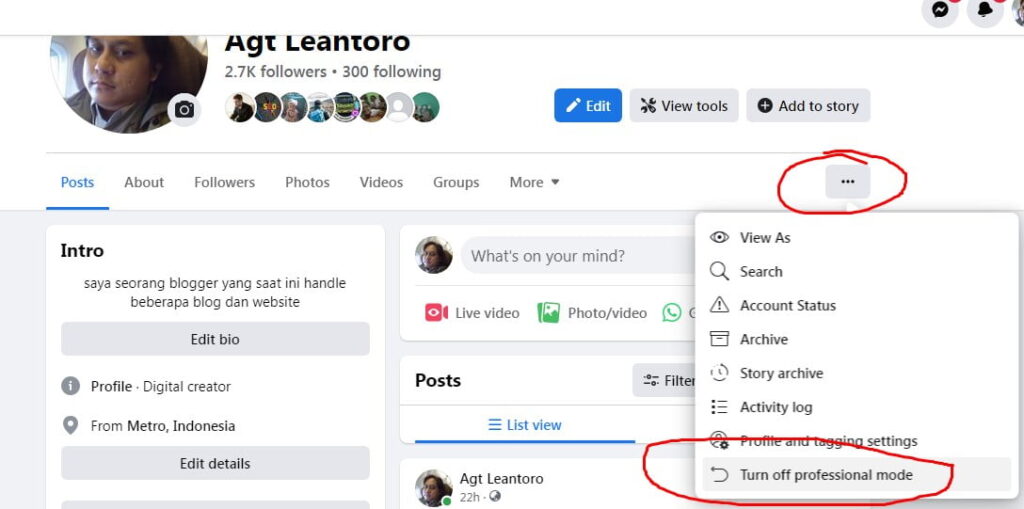Click globe privacy icon under Agt Leantoro post
This screenshot has width=1024, height=509.
[x=495, y=497]
